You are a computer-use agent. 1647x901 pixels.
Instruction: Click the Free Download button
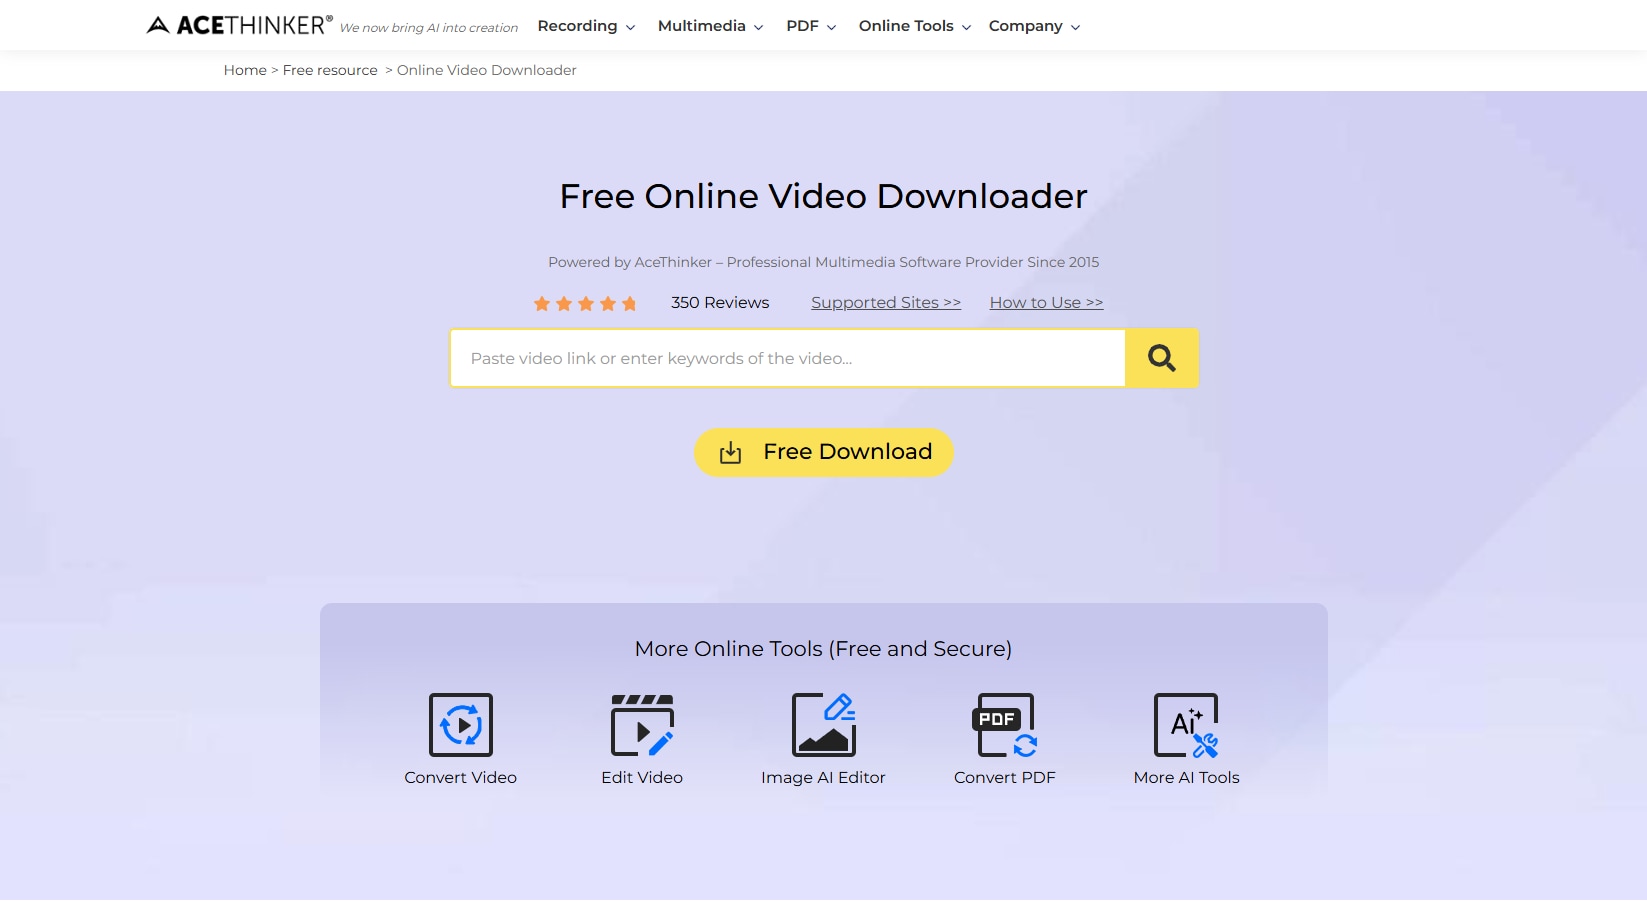tap(824, 452)
